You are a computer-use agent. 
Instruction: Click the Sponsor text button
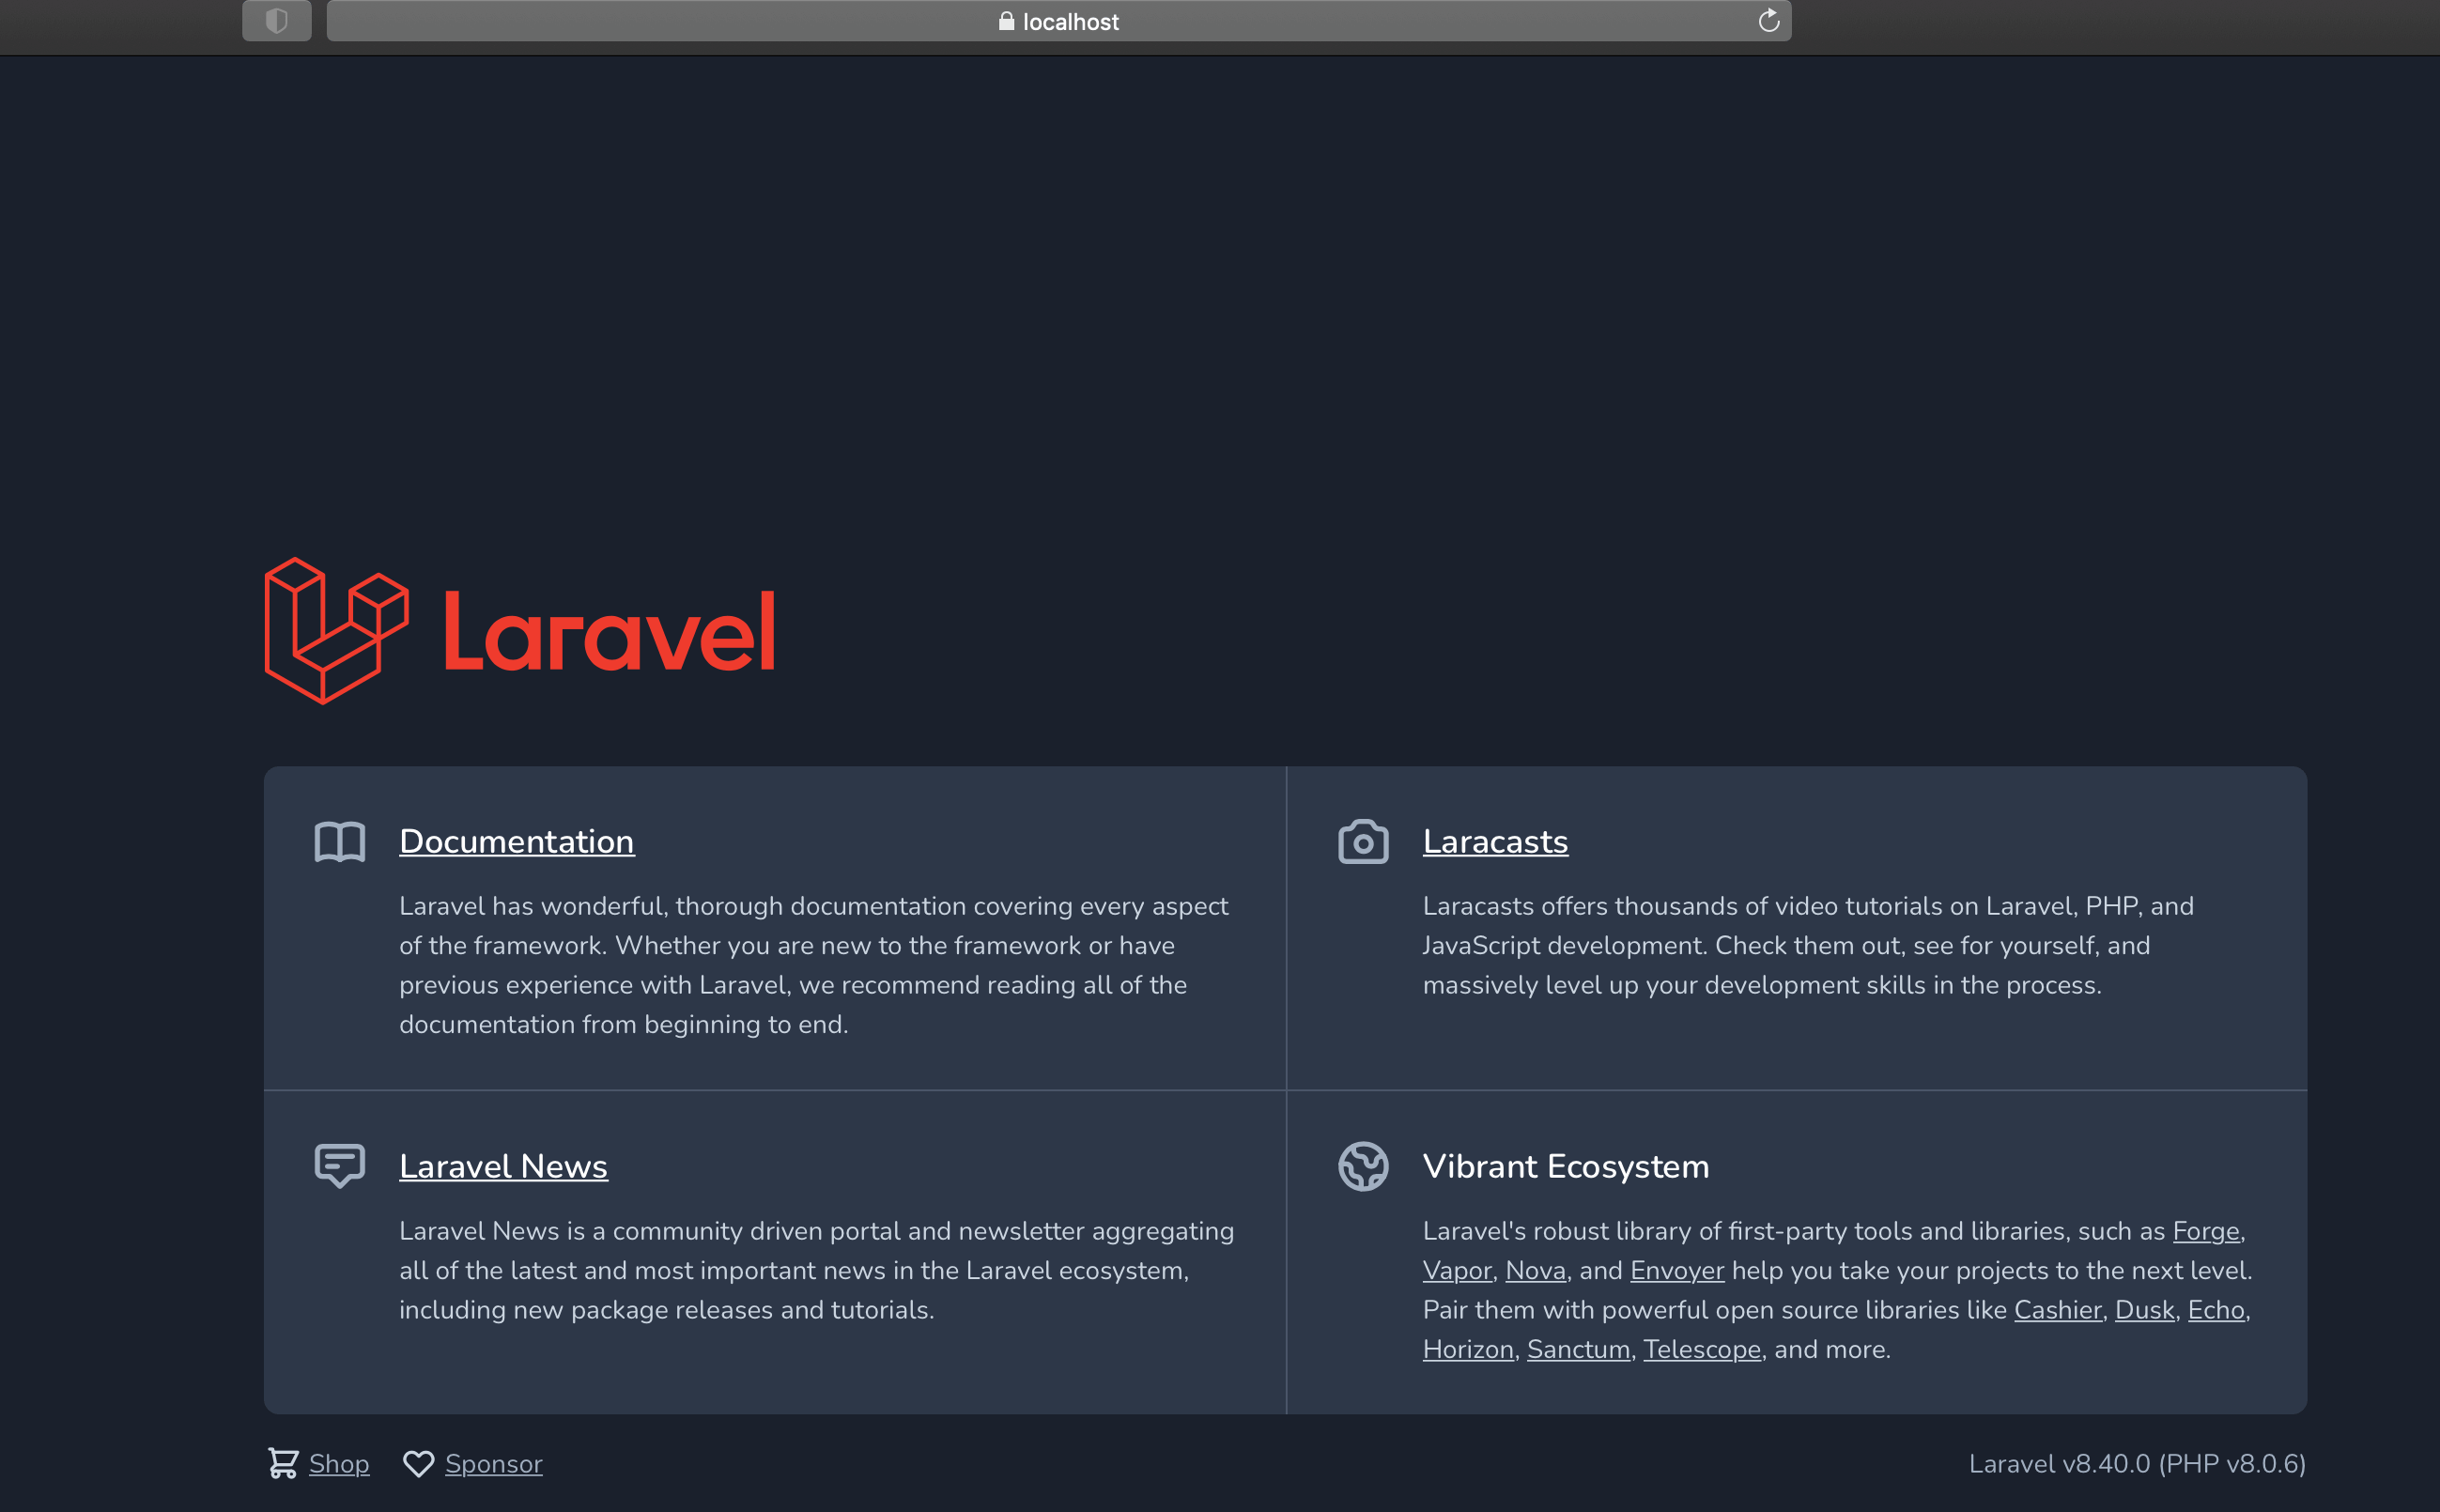click(493, 1463)
